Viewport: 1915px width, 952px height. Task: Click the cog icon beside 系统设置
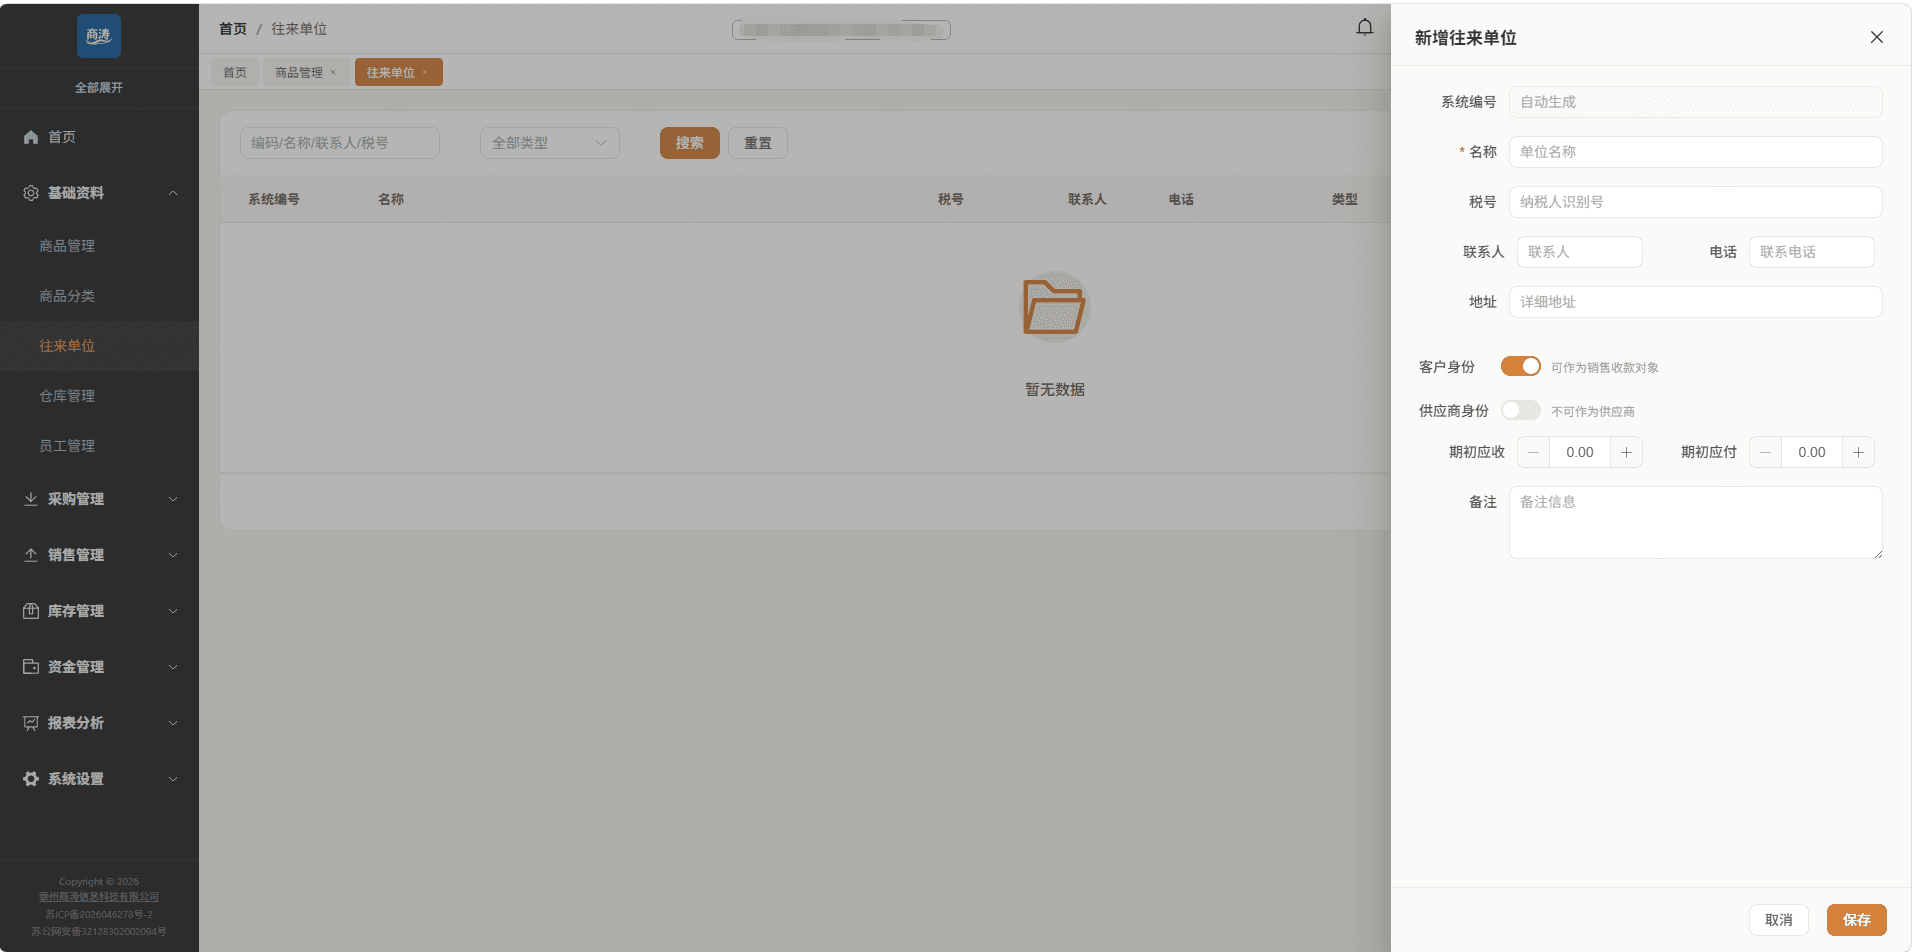31,779
